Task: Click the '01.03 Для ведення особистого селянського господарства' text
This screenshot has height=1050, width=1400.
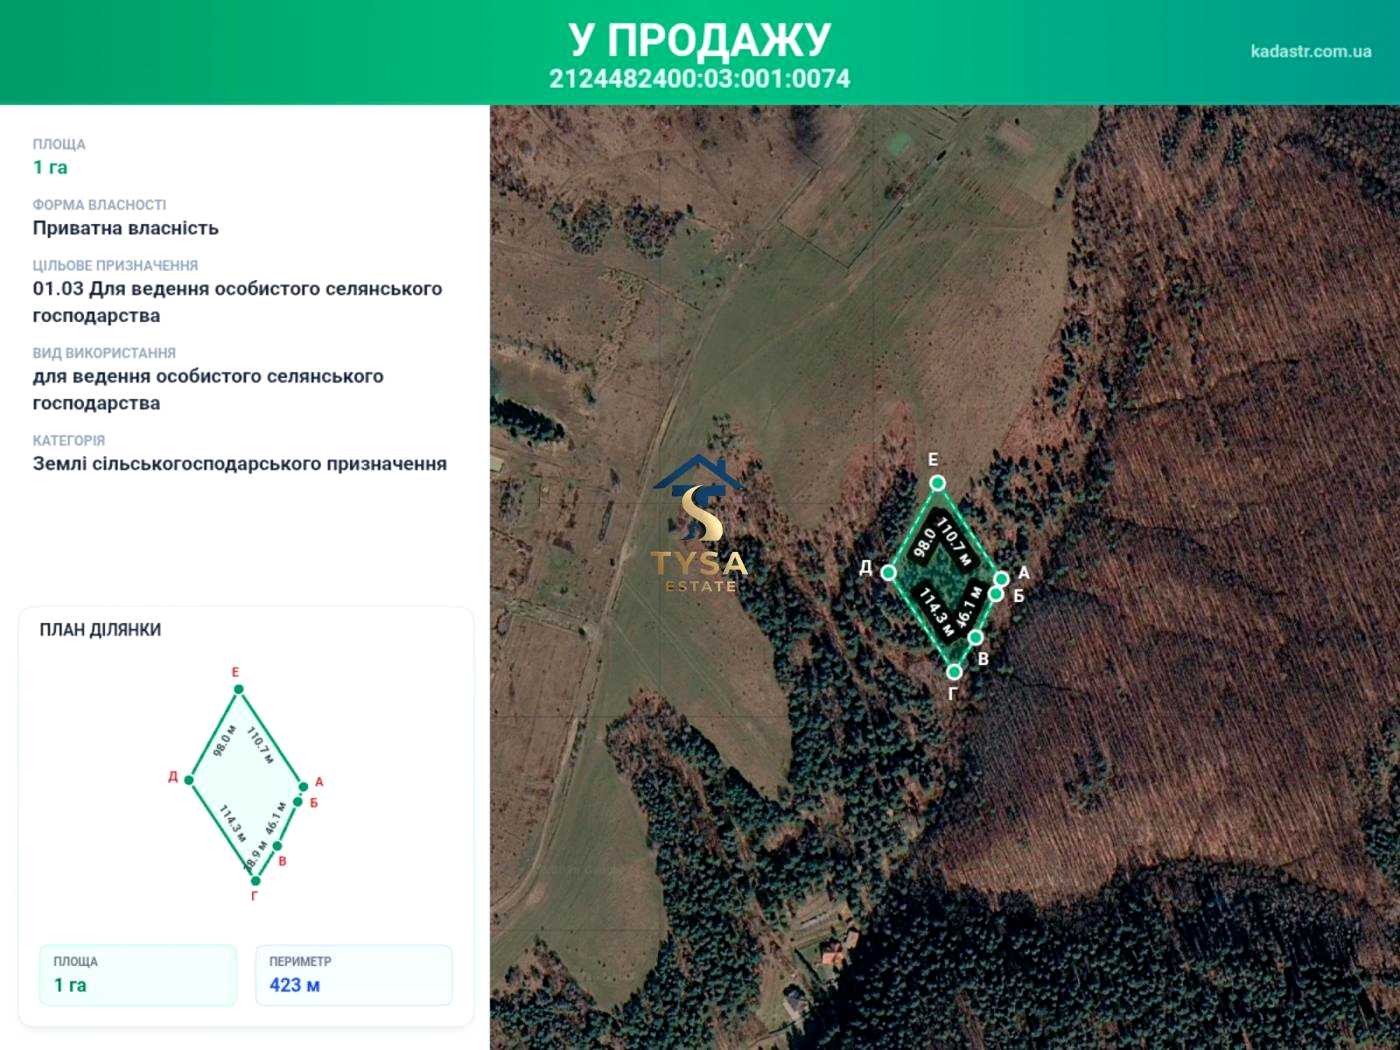Action: (237, 302)
